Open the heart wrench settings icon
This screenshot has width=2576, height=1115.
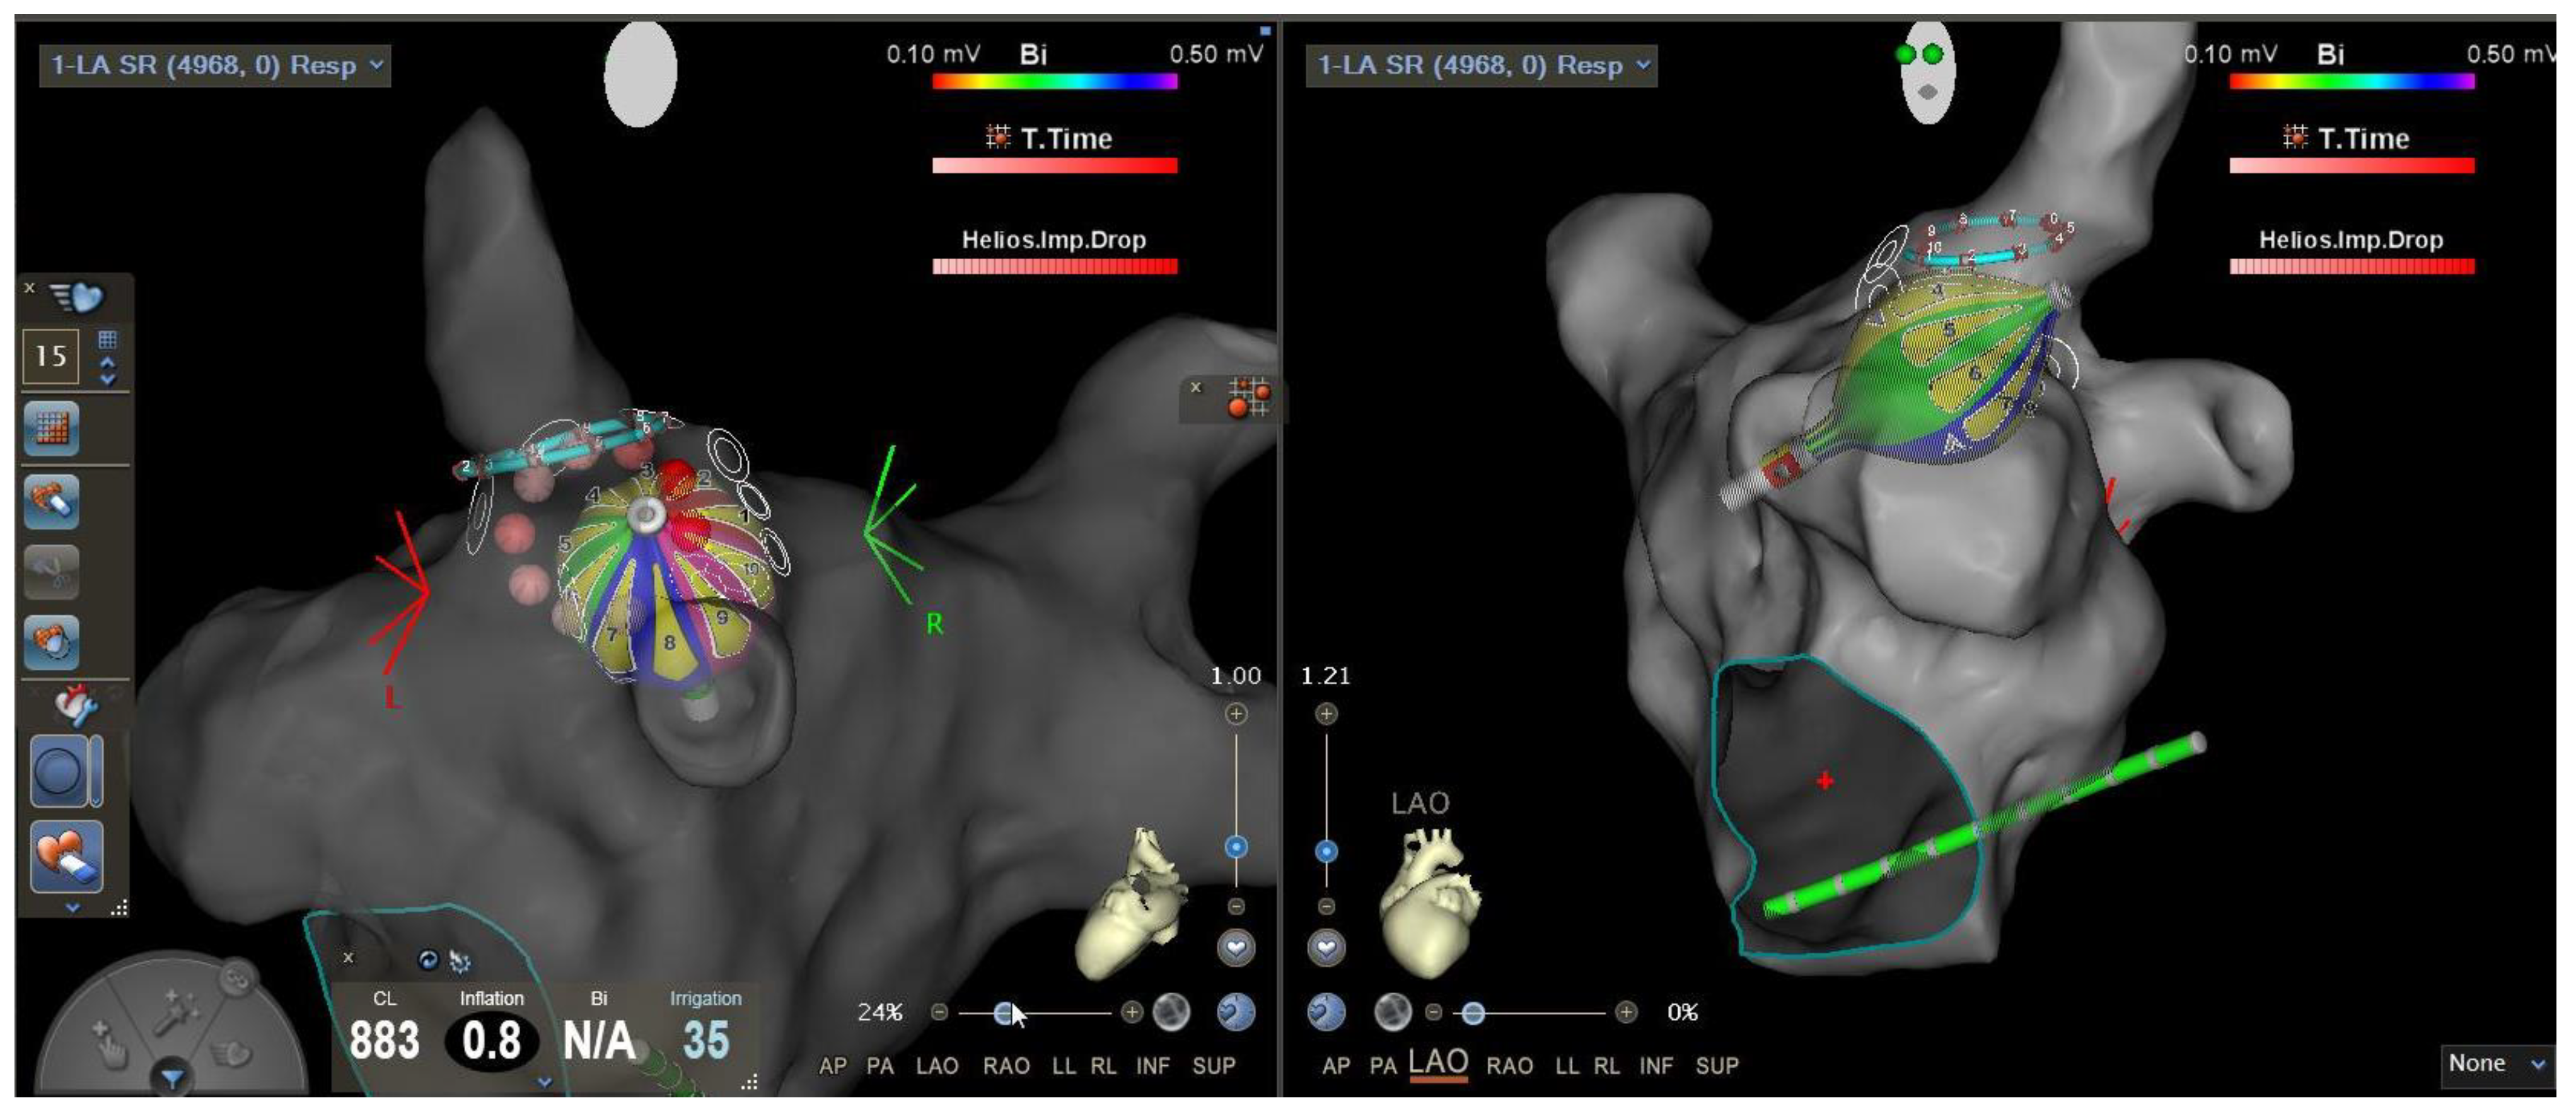point(75,706)
